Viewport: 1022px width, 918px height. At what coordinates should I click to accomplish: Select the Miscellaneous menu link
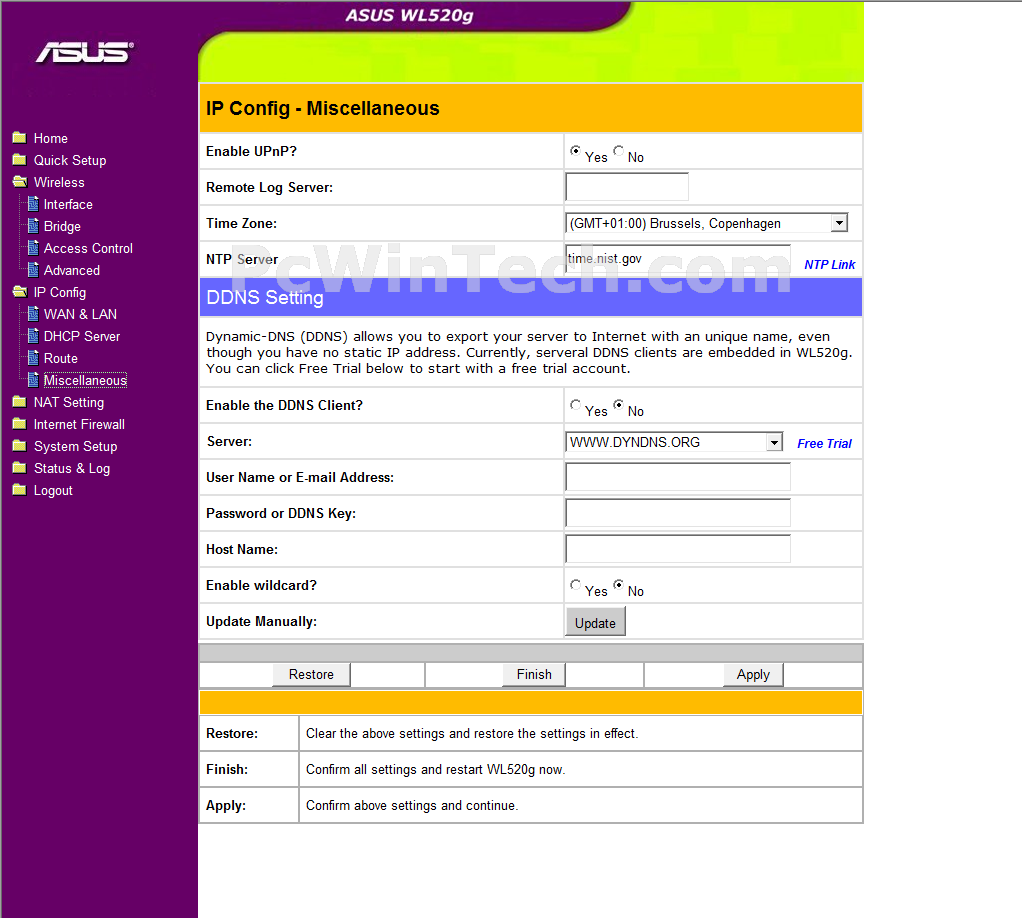85,380
